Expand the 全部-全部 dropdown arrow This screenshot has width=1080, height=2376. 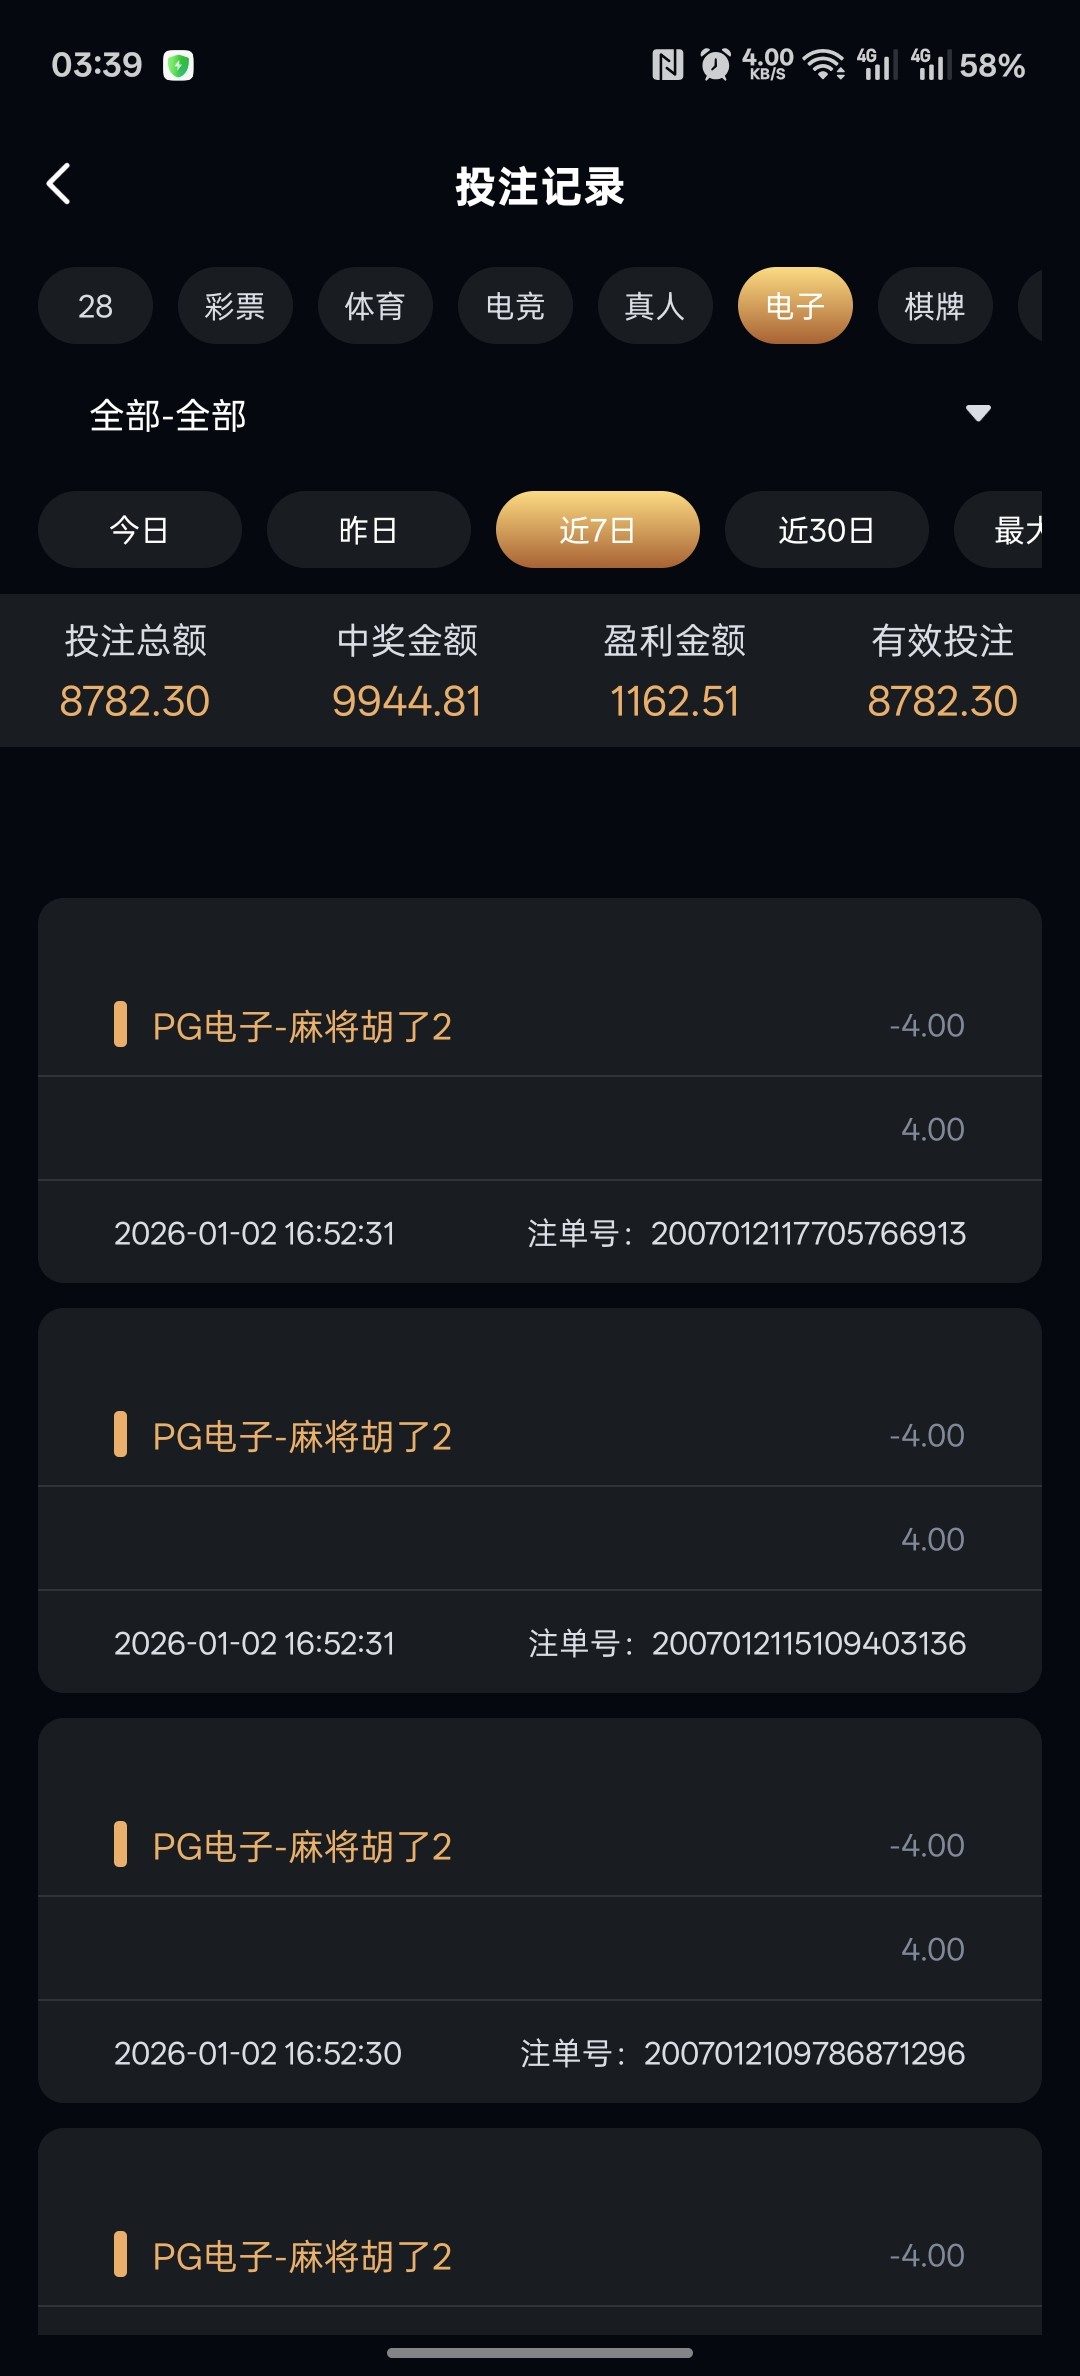[x=977, y=413]
